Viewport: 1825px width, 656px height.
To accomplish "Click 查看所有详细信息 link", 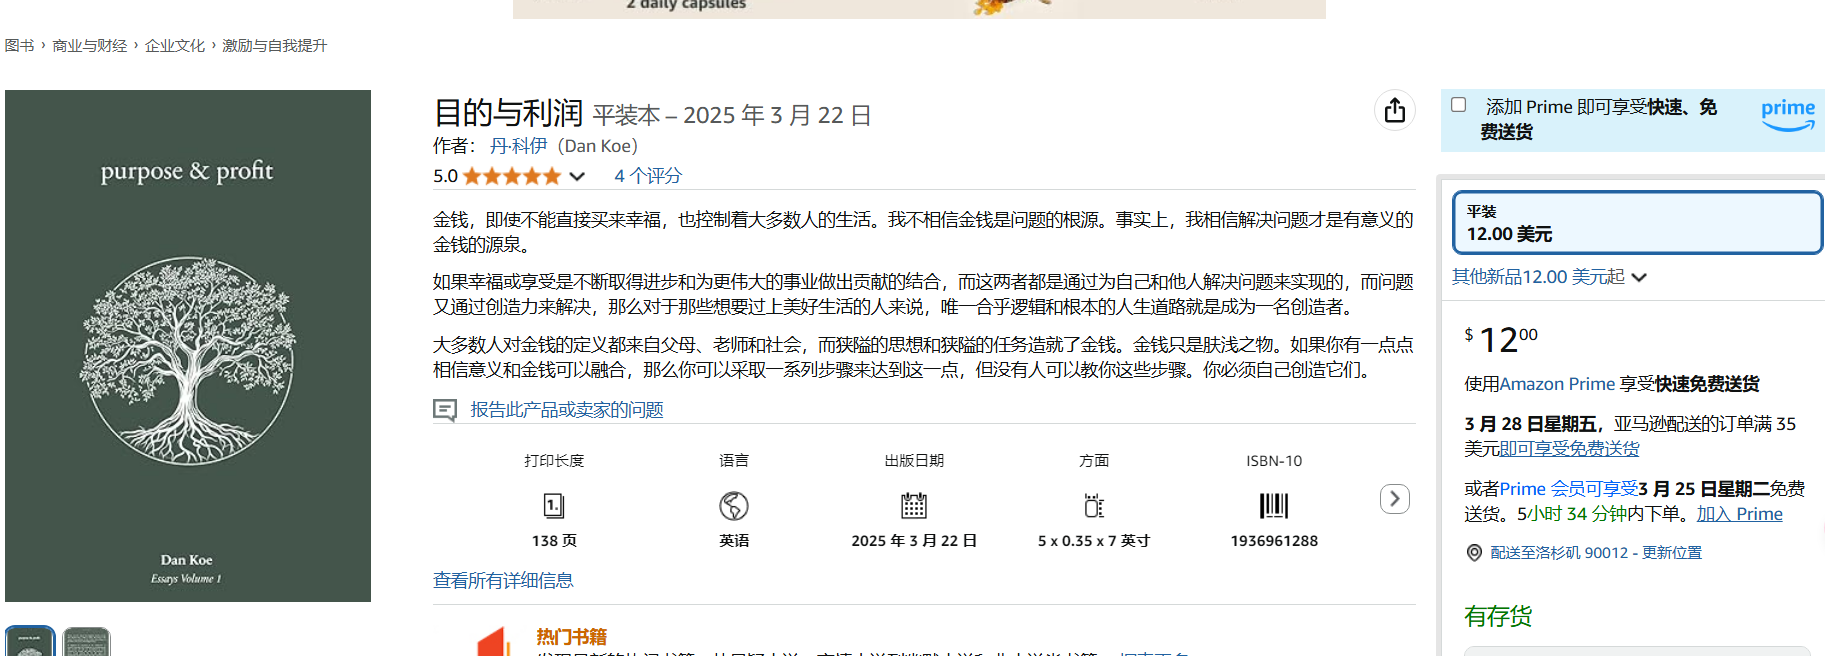I will click(x=503, y=581).
